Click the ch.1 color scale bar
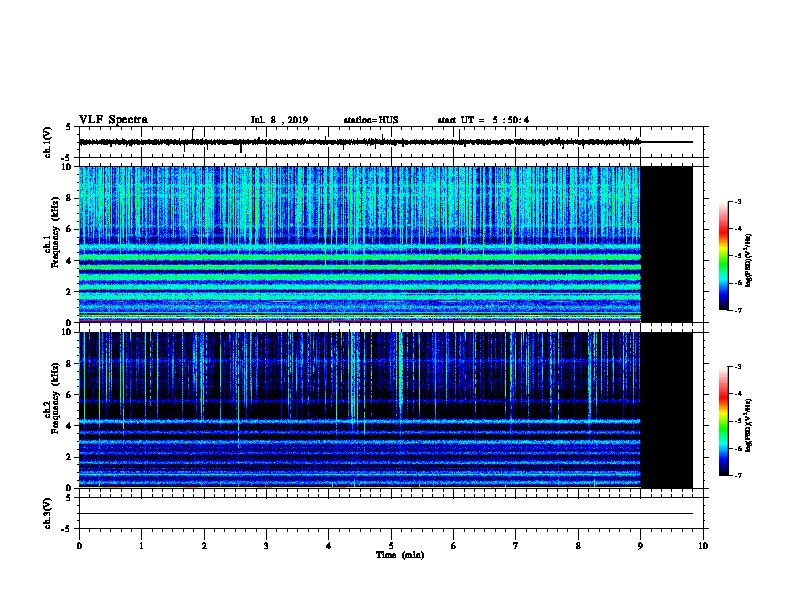This screenshot has width=792, height=612. (x=723, y=256)
